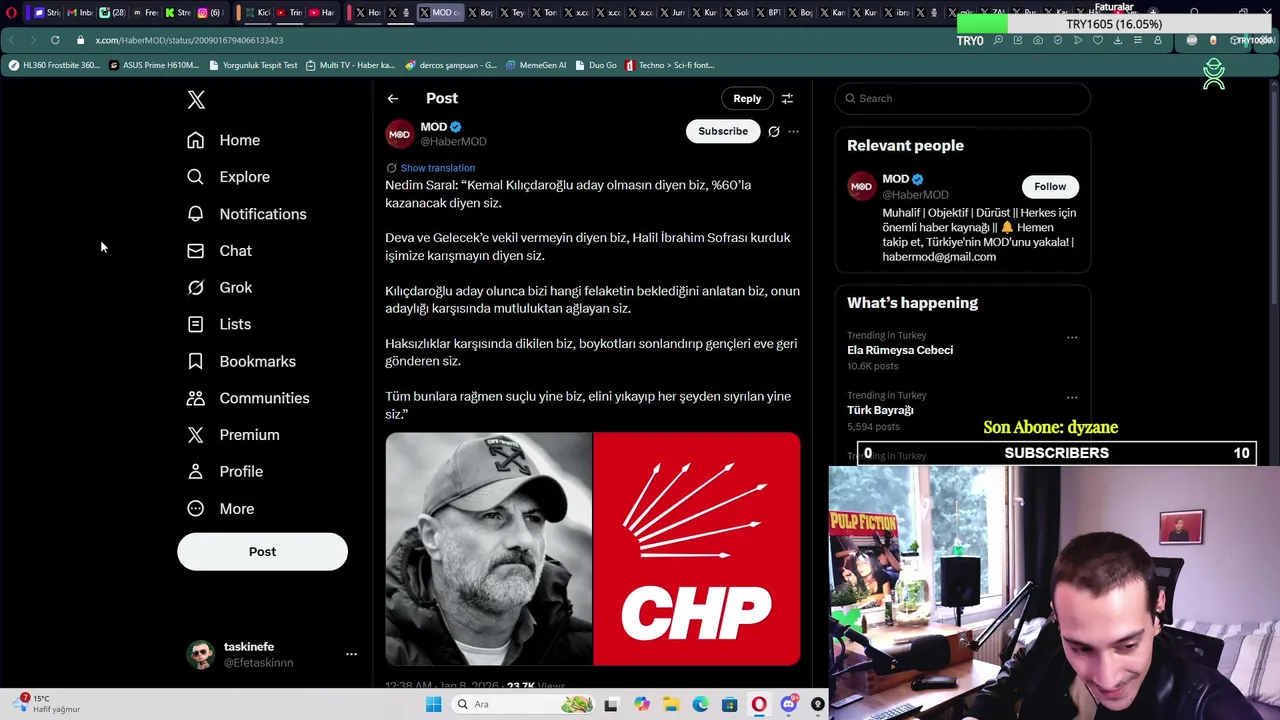Open Multi TV - Haber bookmark
The width and height of the screenshot is (1280, 720).
pos(350,65)
